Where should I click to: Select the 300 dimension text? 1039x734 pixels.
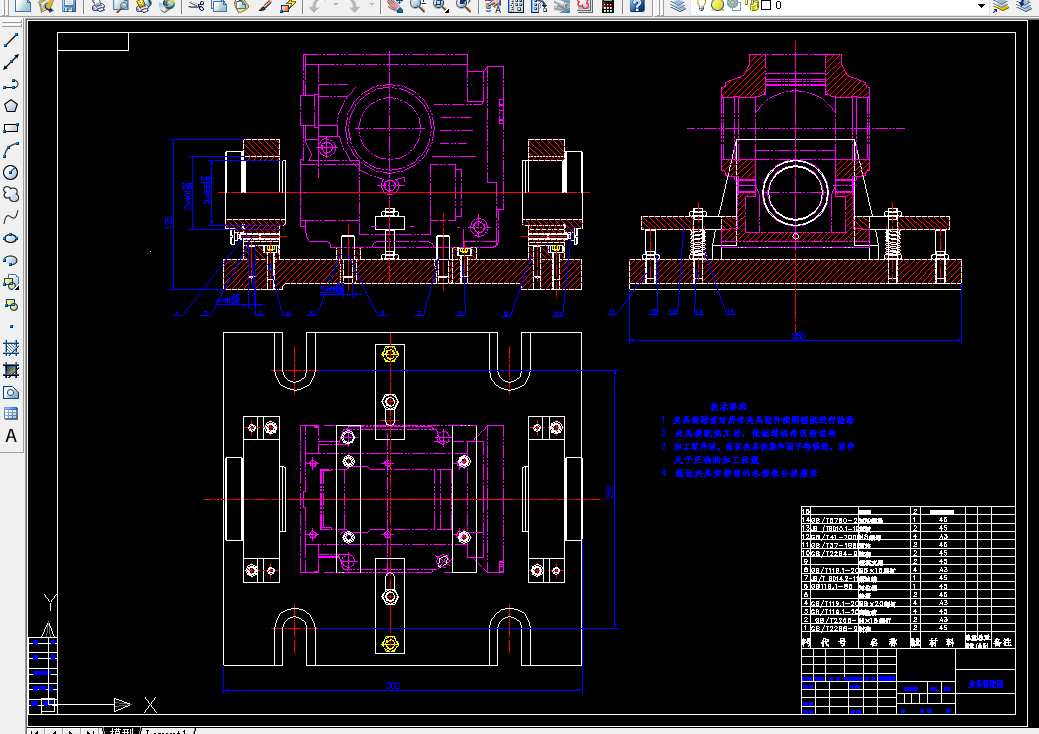(393, 686)
